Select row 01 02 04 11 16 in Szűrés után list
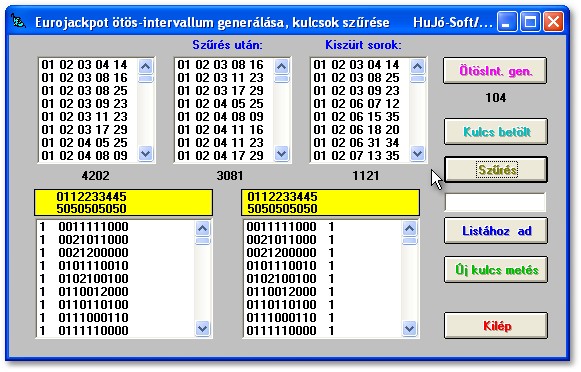Viewport: 581px width, 372px height. point(223,130)
